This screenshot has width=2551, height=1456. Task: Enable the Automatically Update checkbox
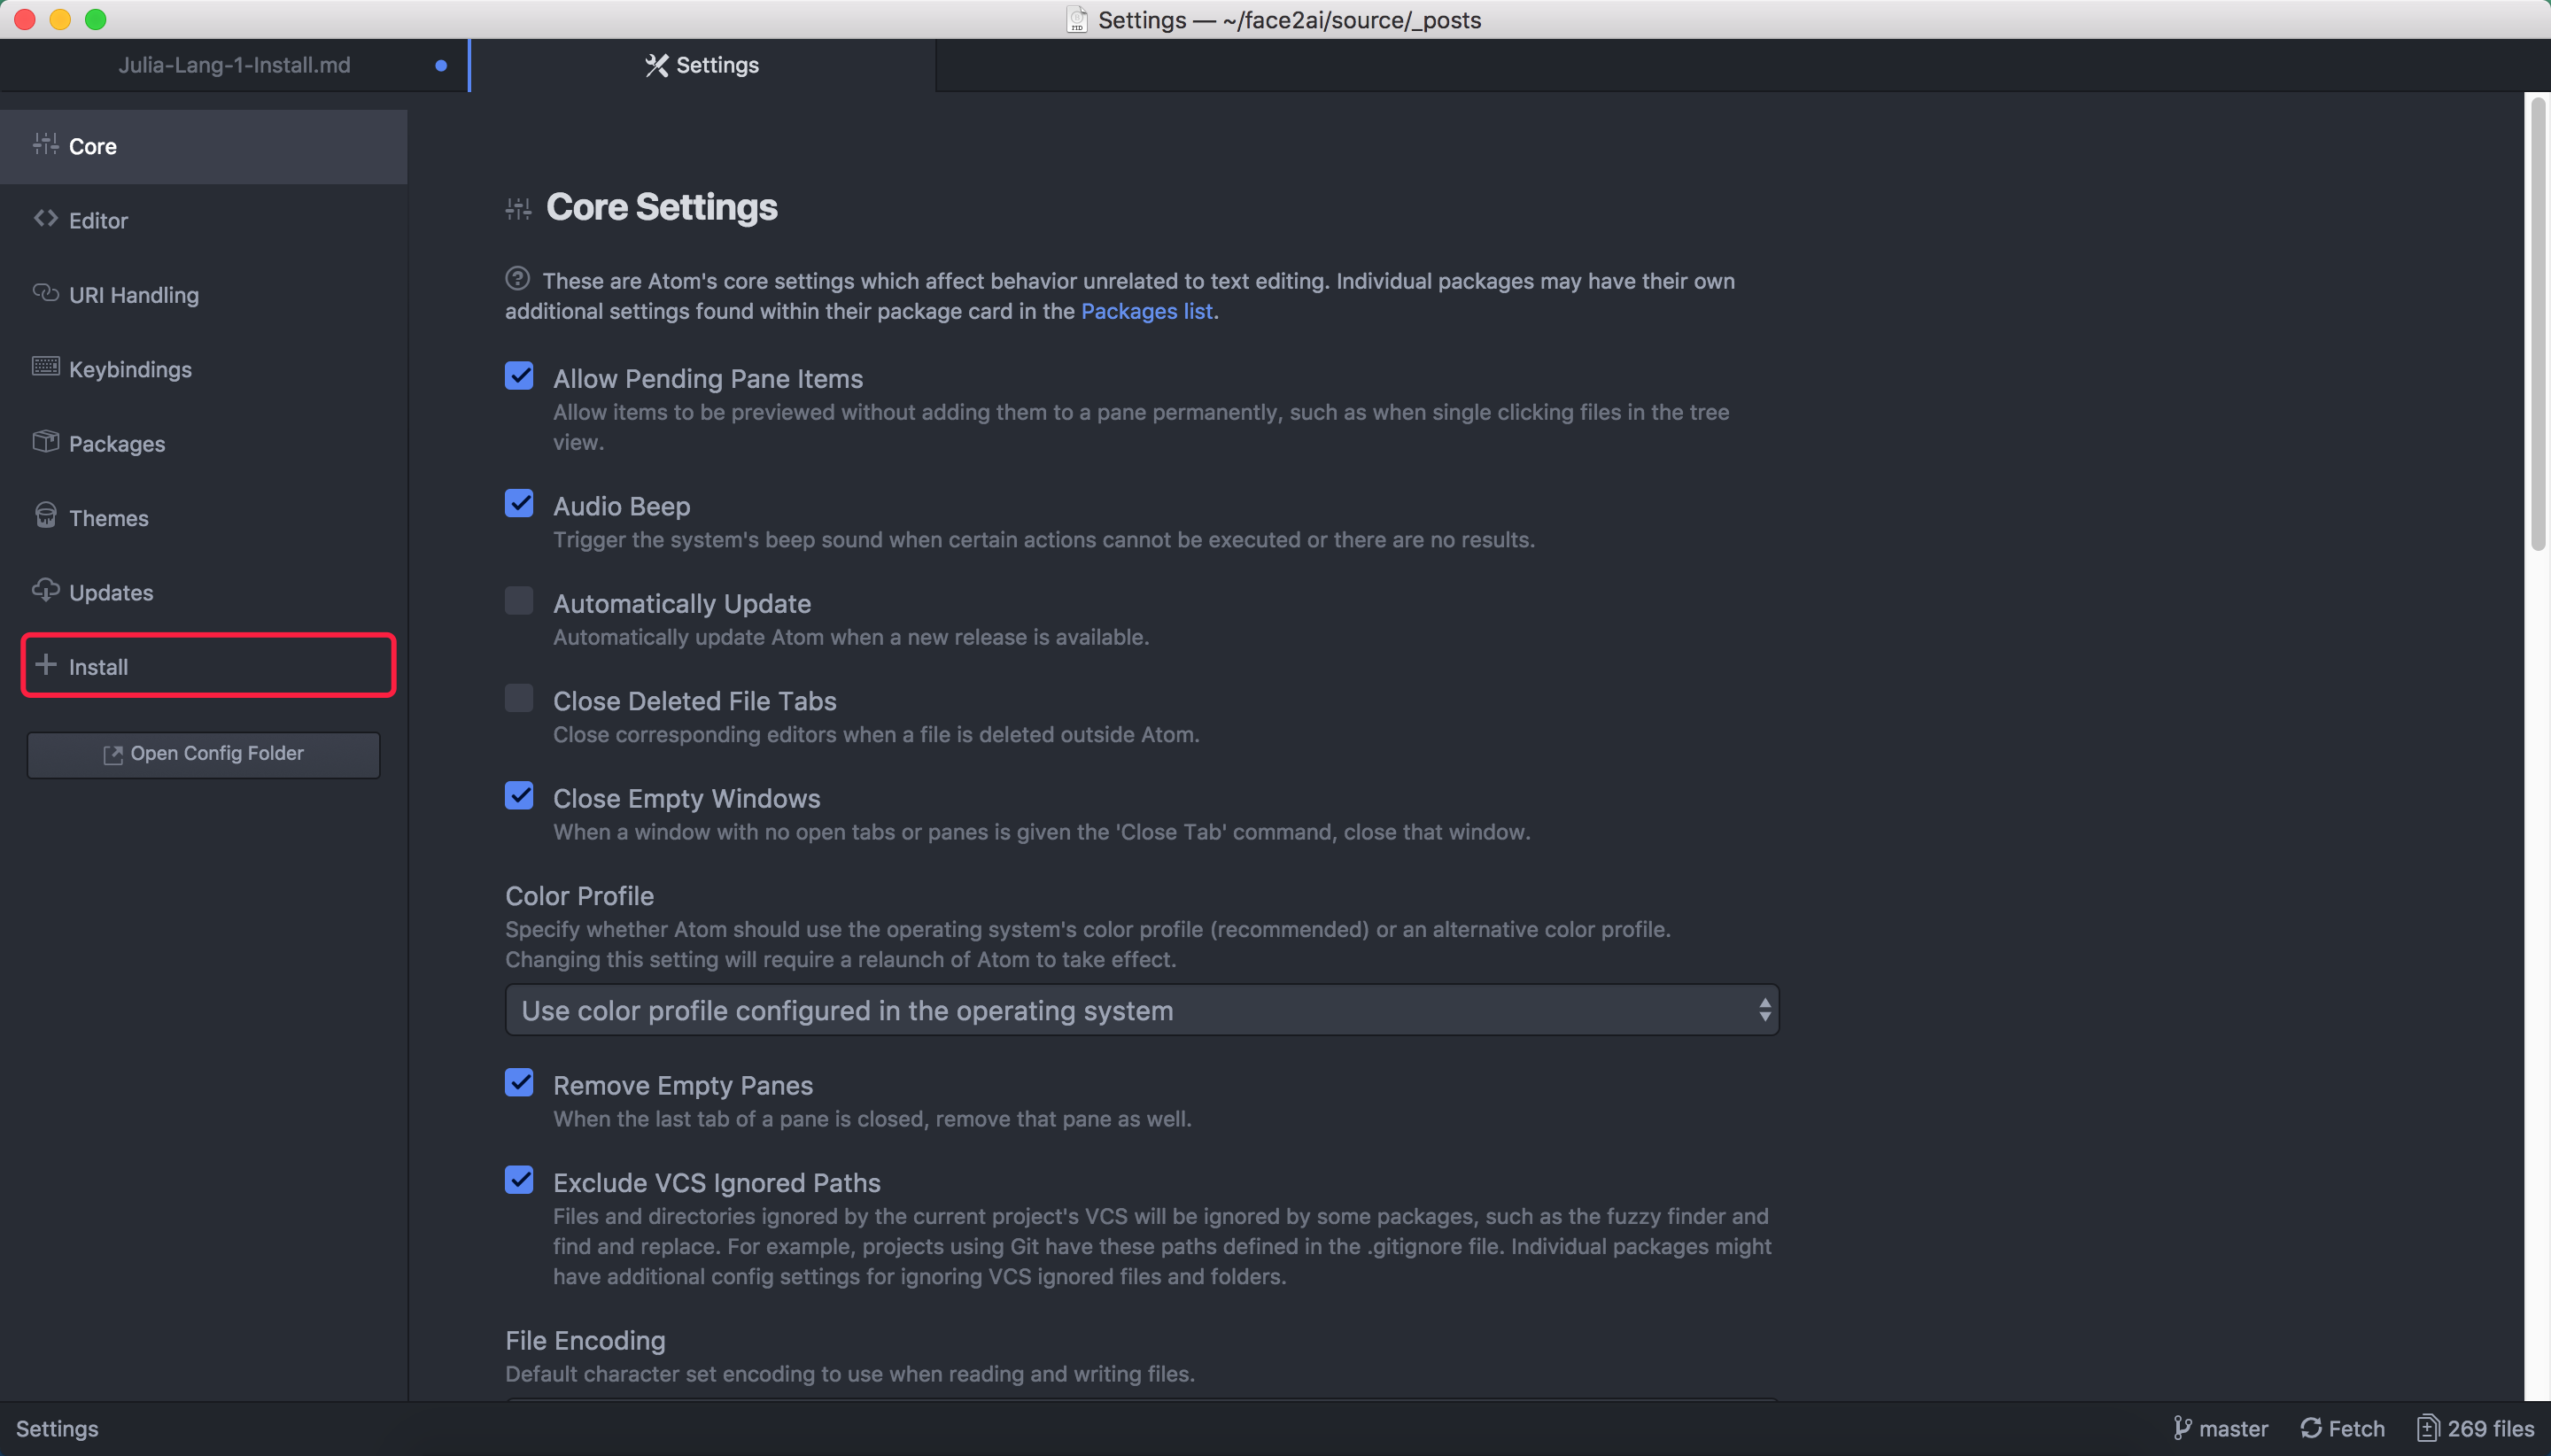point(519,601)
